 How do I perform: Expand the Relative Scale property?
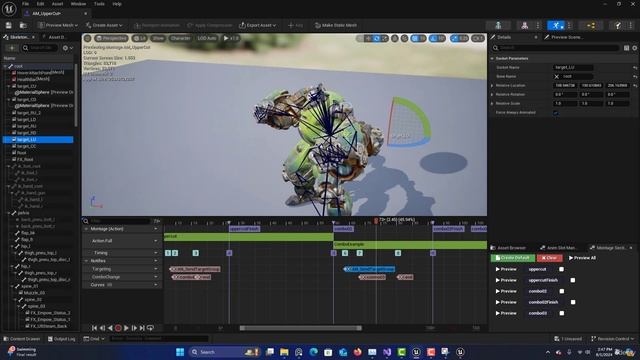[x=492, y=104]
